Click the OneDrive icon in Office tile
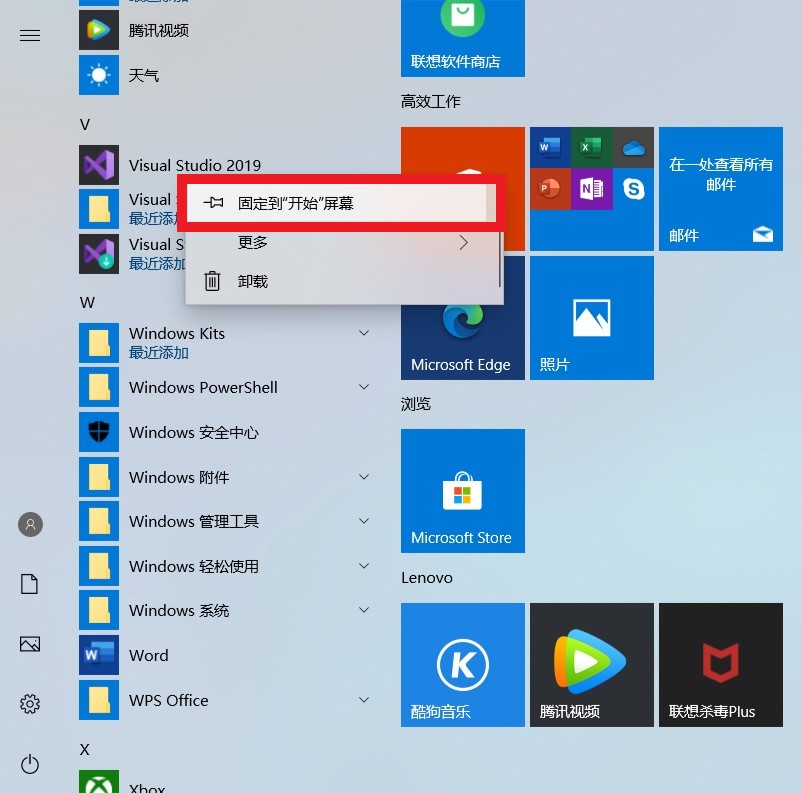The width and height of the screenshot is (802, 793). (633, 147)
